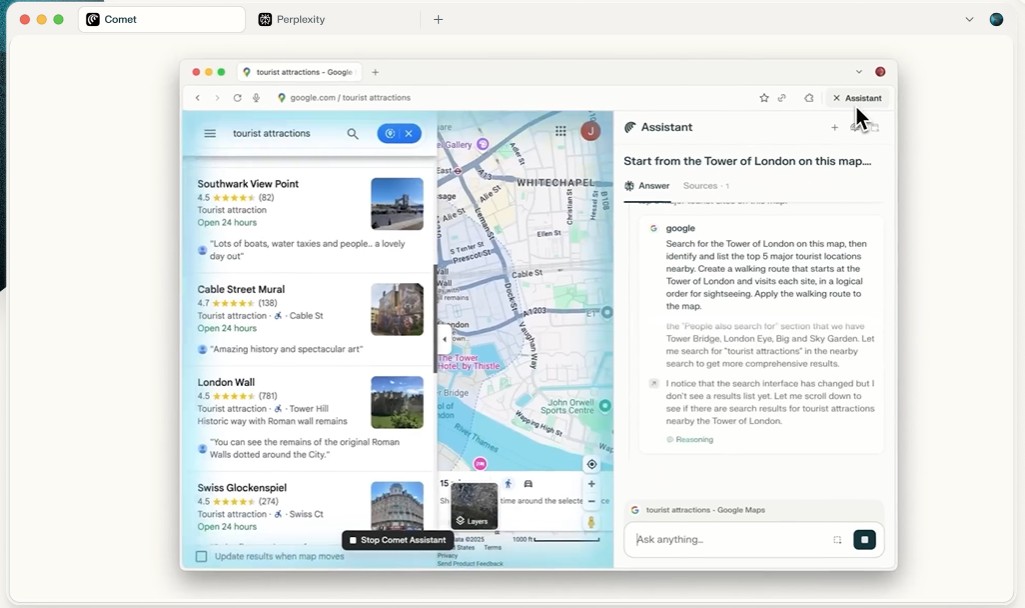
Task: Start a new Assistant thread plus icon
Action: [834, 127]
